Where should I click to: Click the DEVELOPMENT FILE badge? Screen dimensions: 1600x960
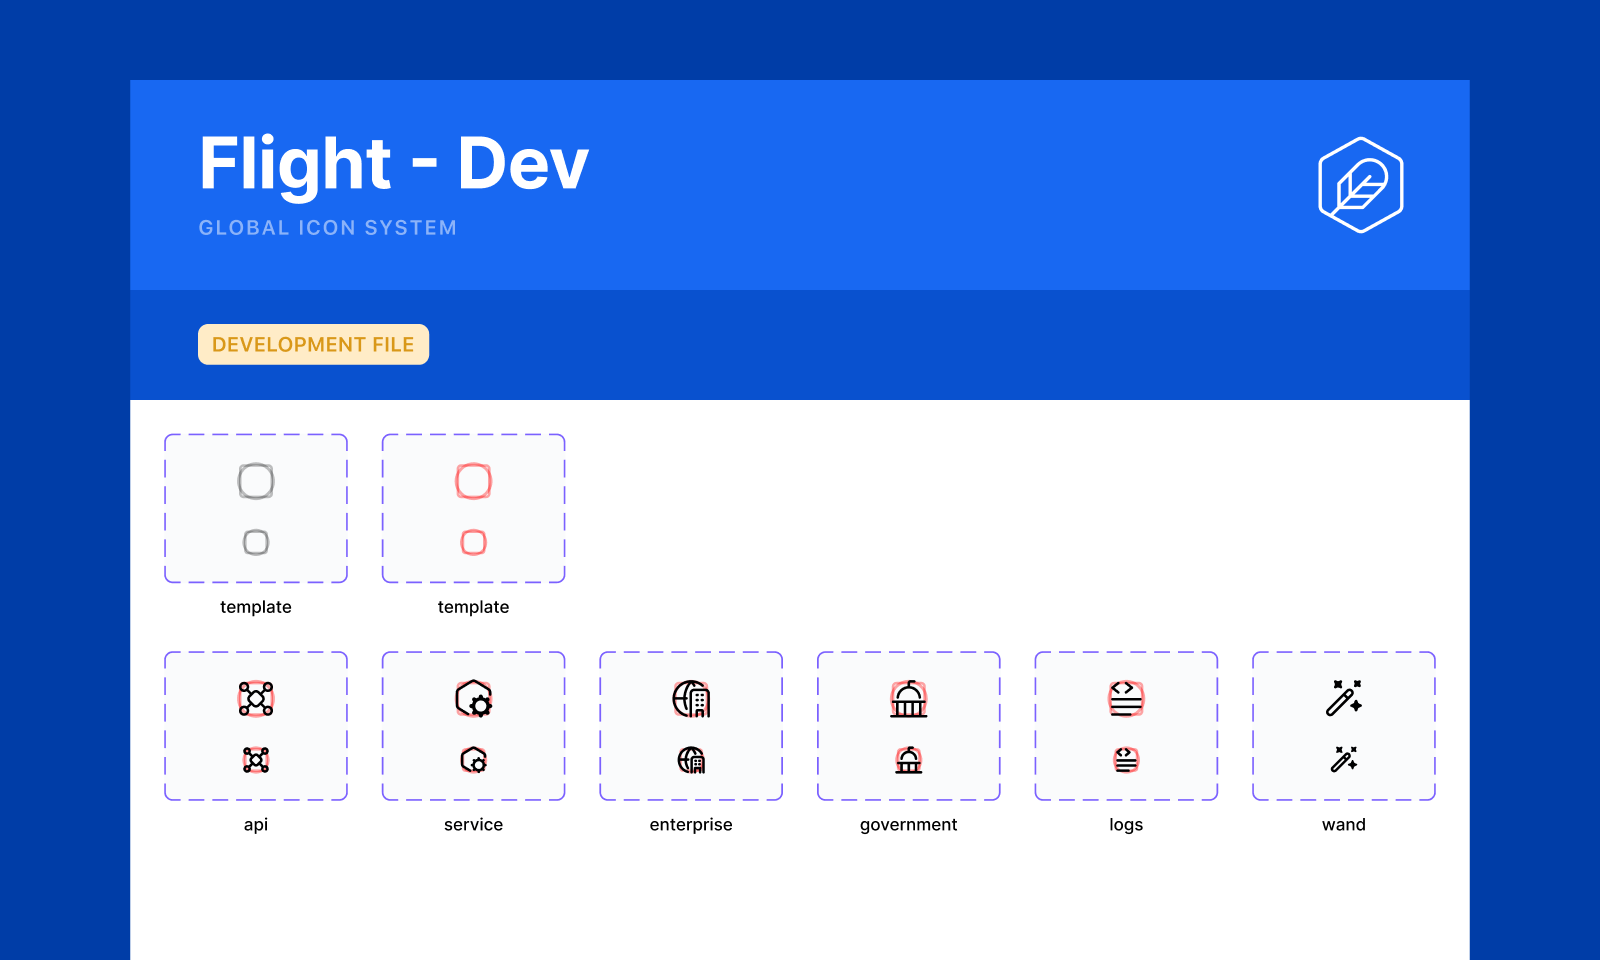(313, 344)
